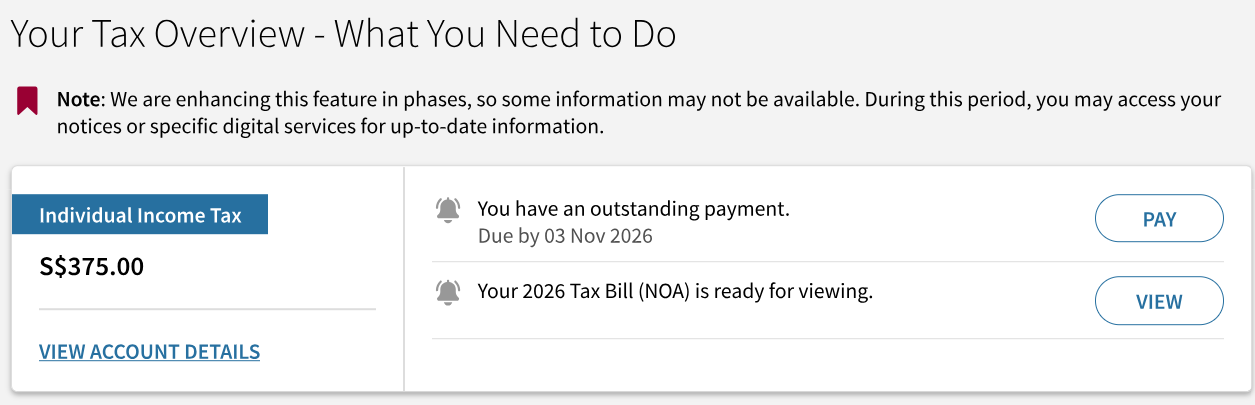The height and width of the screenshot is (405, 1255).
Task: Click the "2026 Tax Bill (NOA) is ready" message
Action: (675, 292)
